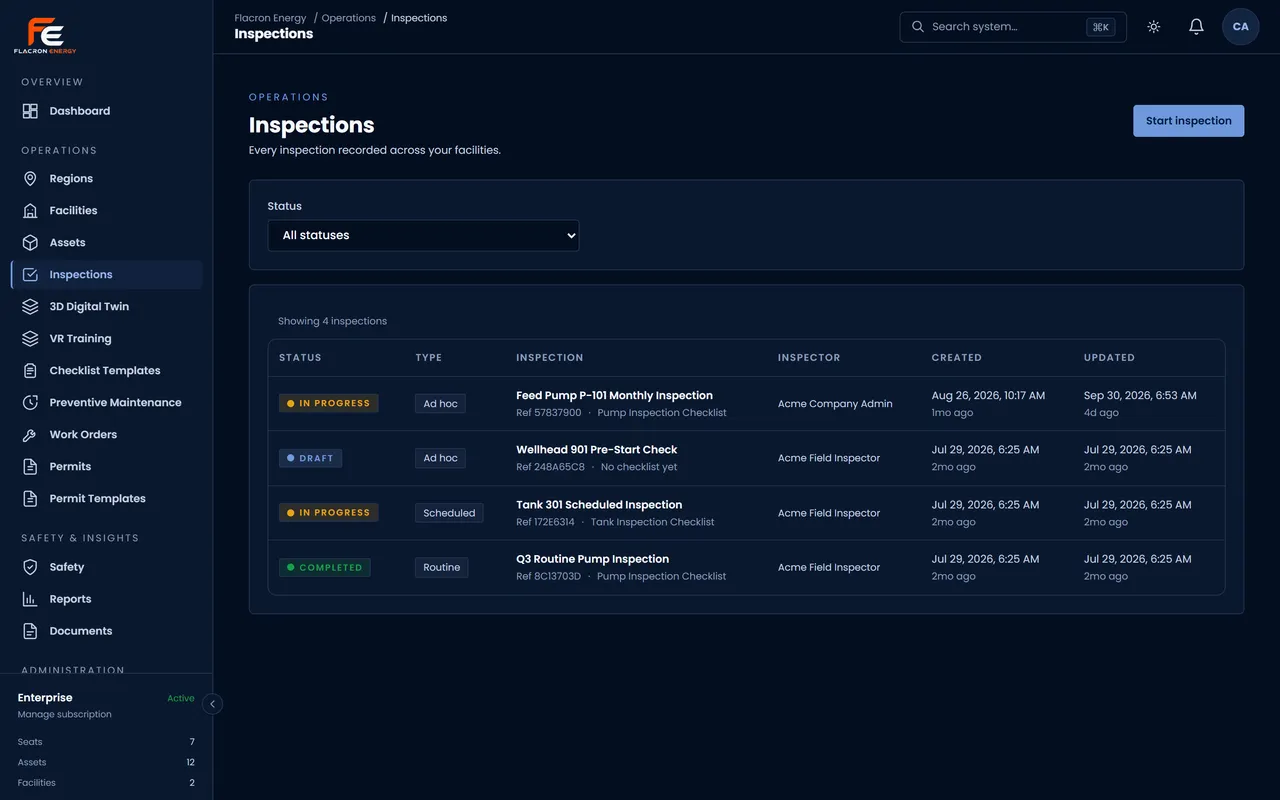Open the CA user avatar menu
The image size is (1280, 800).
coord(1241,27)
